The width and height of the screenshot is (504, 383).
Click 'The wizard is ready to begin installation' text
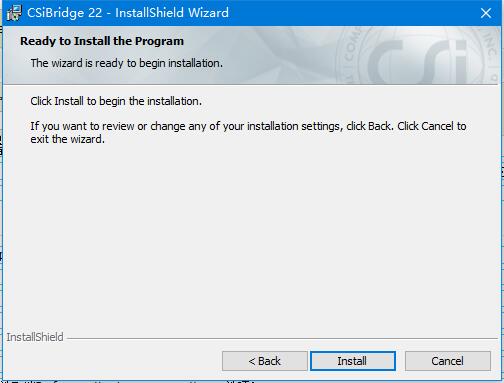[127, 63]
